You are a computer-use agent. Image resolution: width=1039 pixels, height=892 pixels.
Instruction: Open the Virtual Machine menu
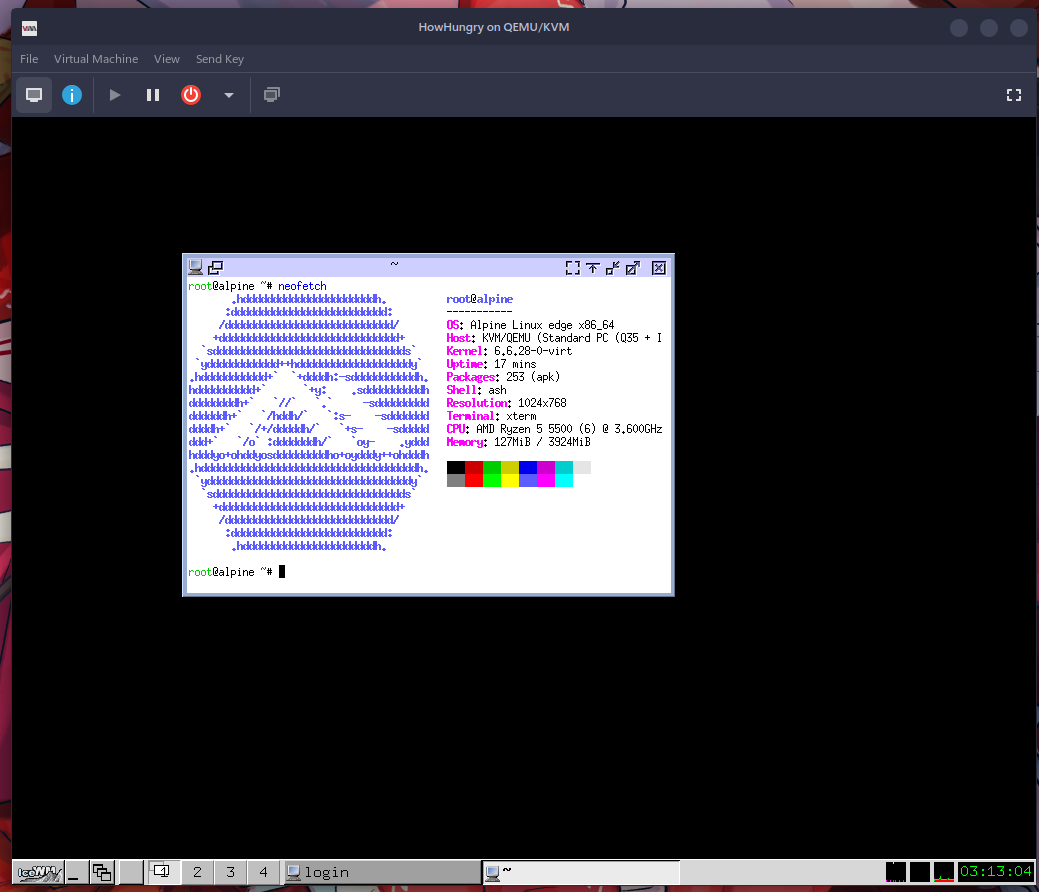coord(96,59)
